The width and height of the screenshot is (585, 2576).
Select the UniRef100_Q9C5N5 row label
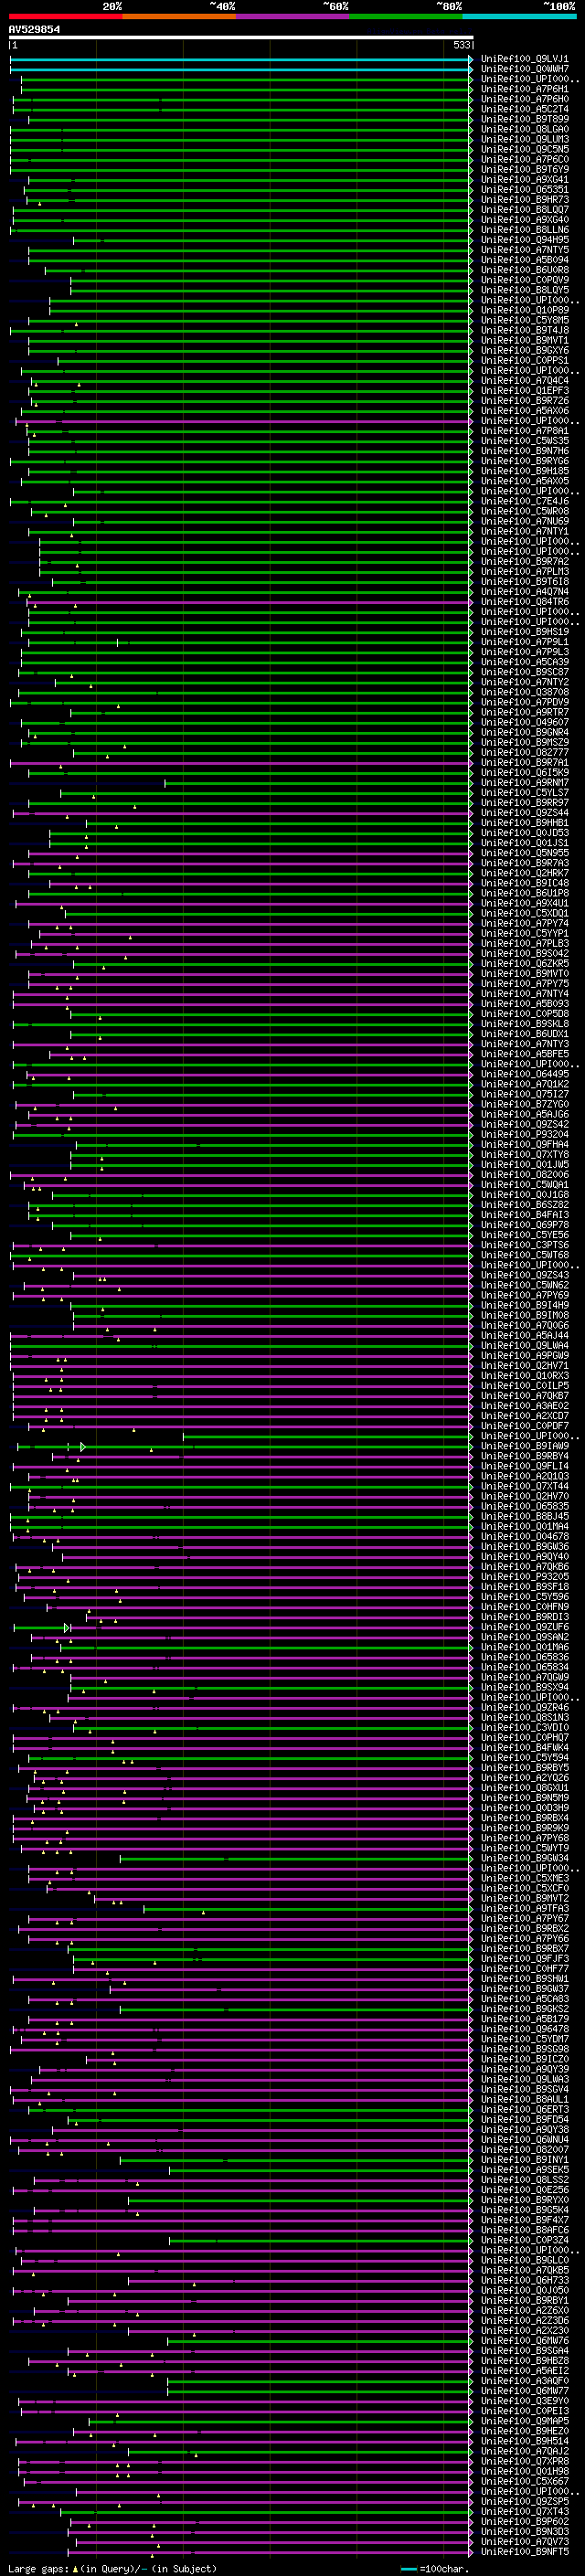coord(525,149)
